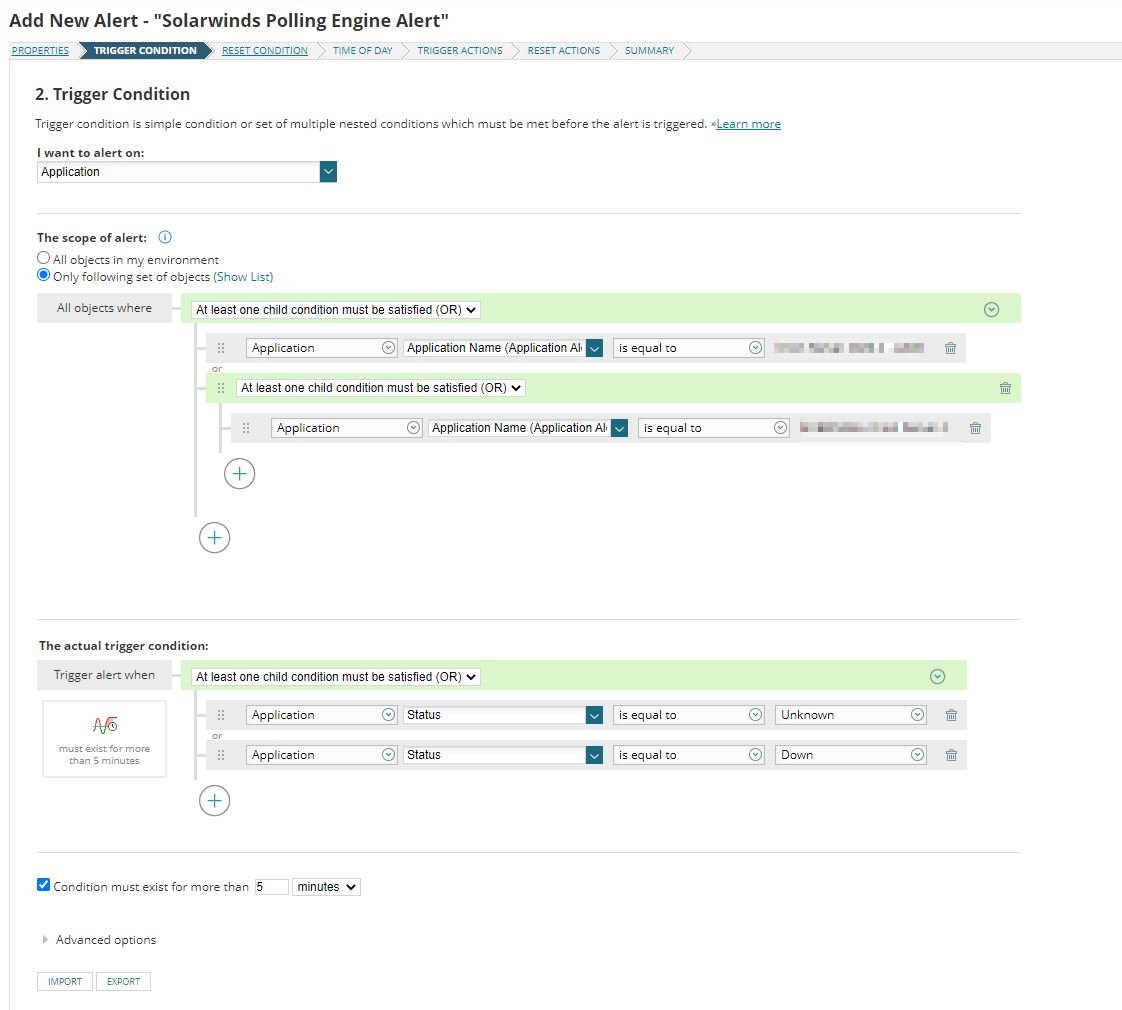Go to the Reset Condition step

click(265, 51)
